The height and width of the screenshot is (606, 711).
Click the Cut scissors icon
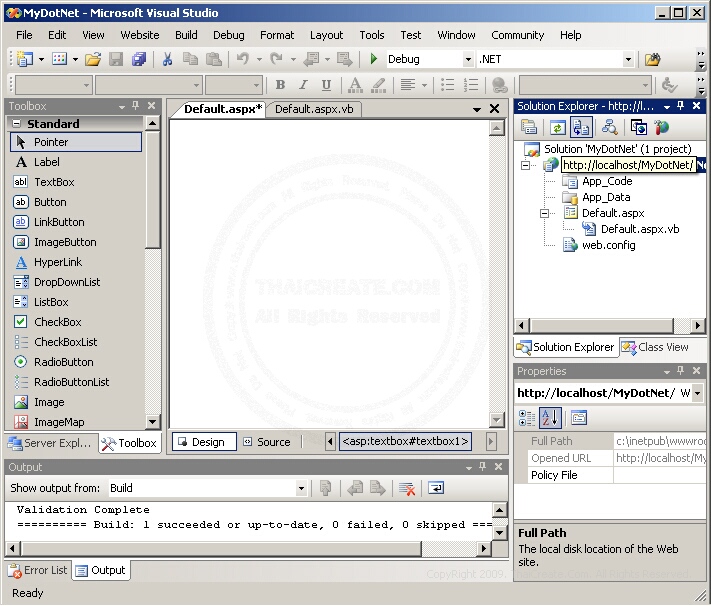(167, 59)
